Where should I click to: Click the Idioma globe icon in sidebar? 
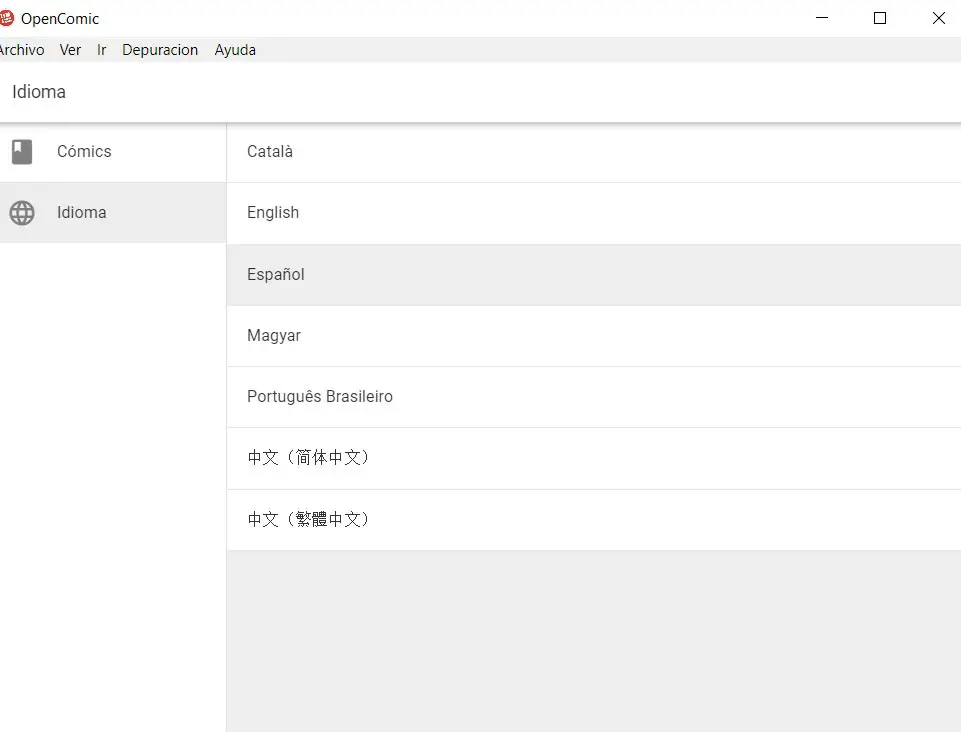tap(22, 213)
